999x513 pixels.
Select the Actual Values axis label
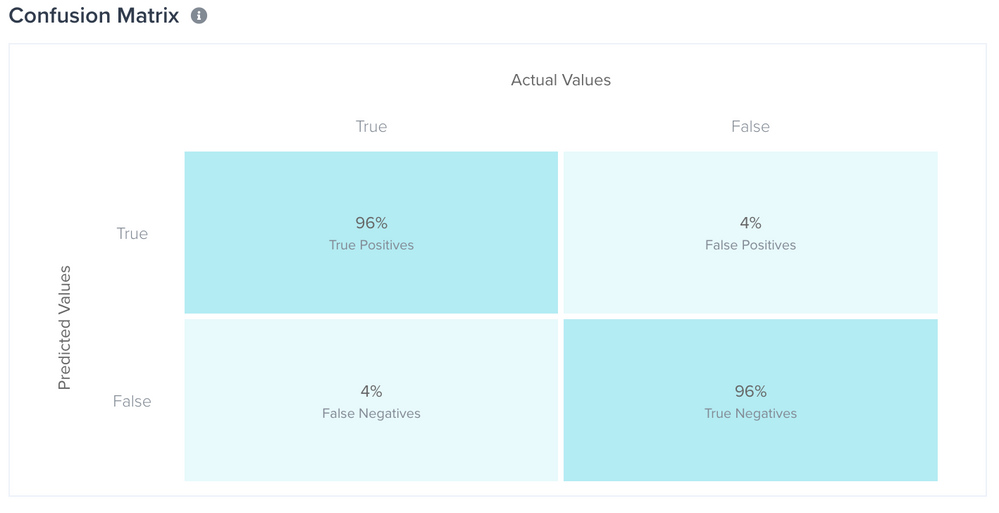tap(560, 80)
